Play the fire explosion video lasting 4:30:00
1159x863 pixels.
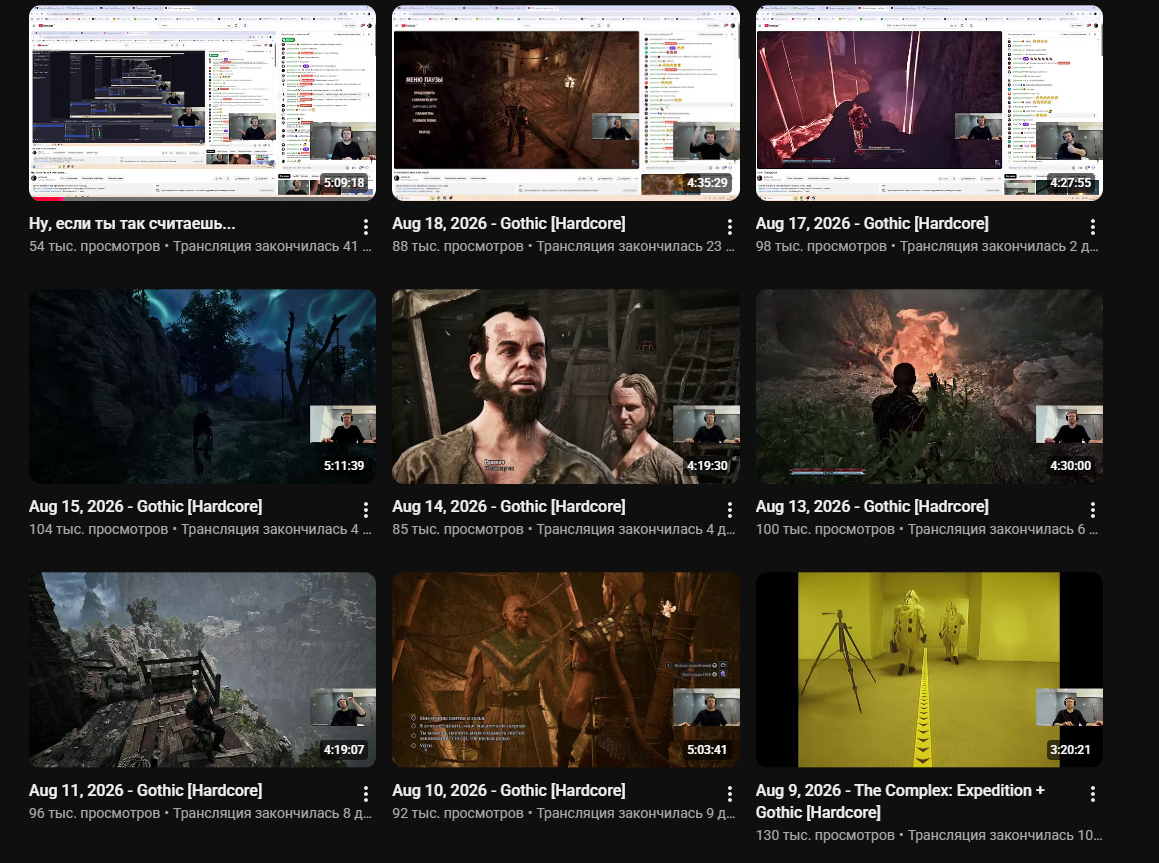(x=929, y=386)
